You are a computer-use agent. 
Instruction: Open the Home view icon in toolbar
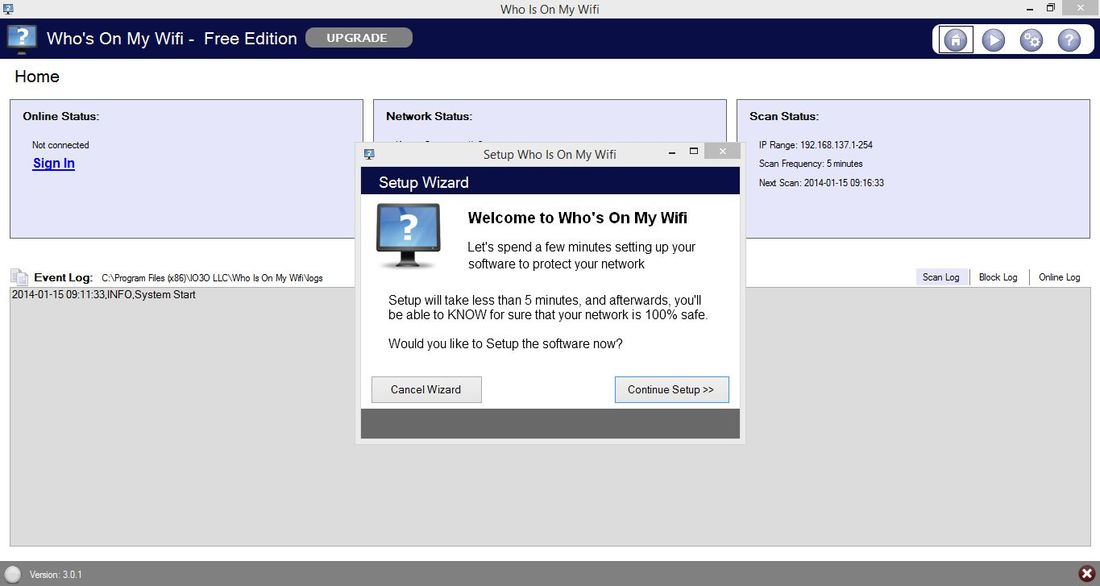coord(955,39)
